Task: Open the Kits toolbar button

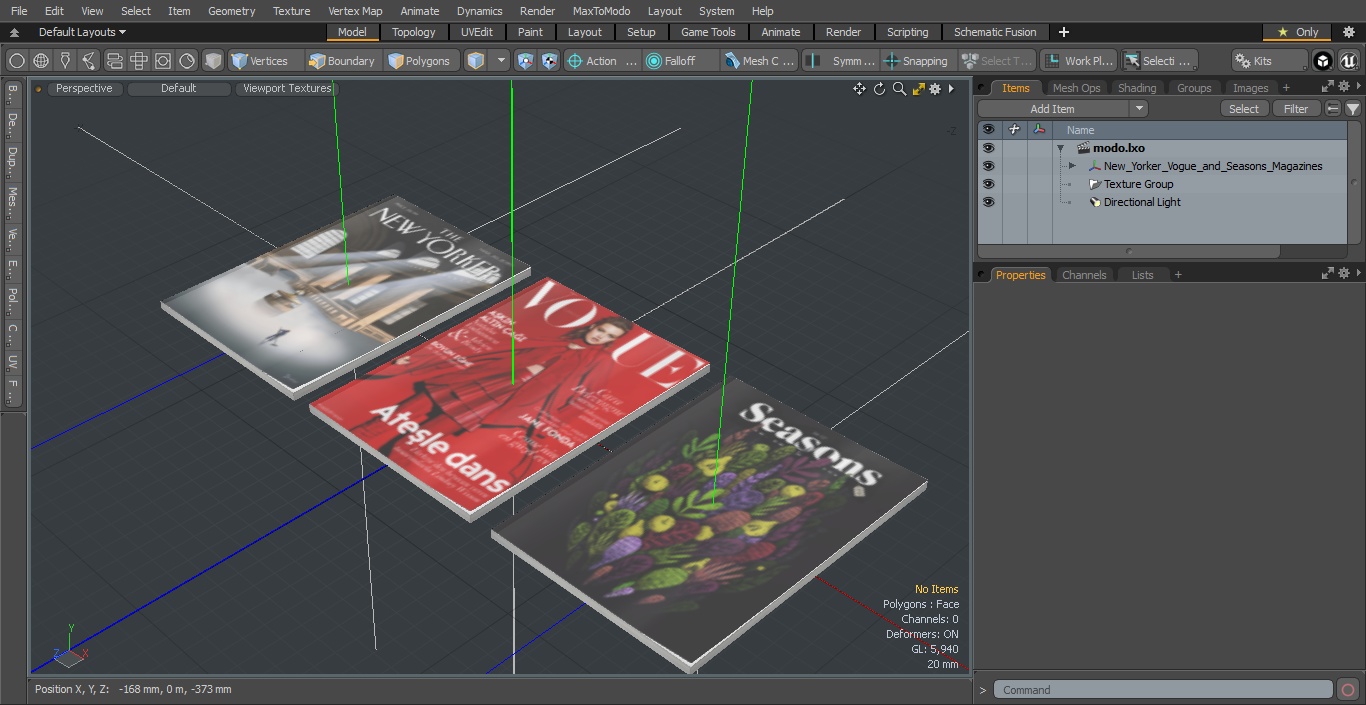Action: pyautogui.click(x=1269, y=61)
